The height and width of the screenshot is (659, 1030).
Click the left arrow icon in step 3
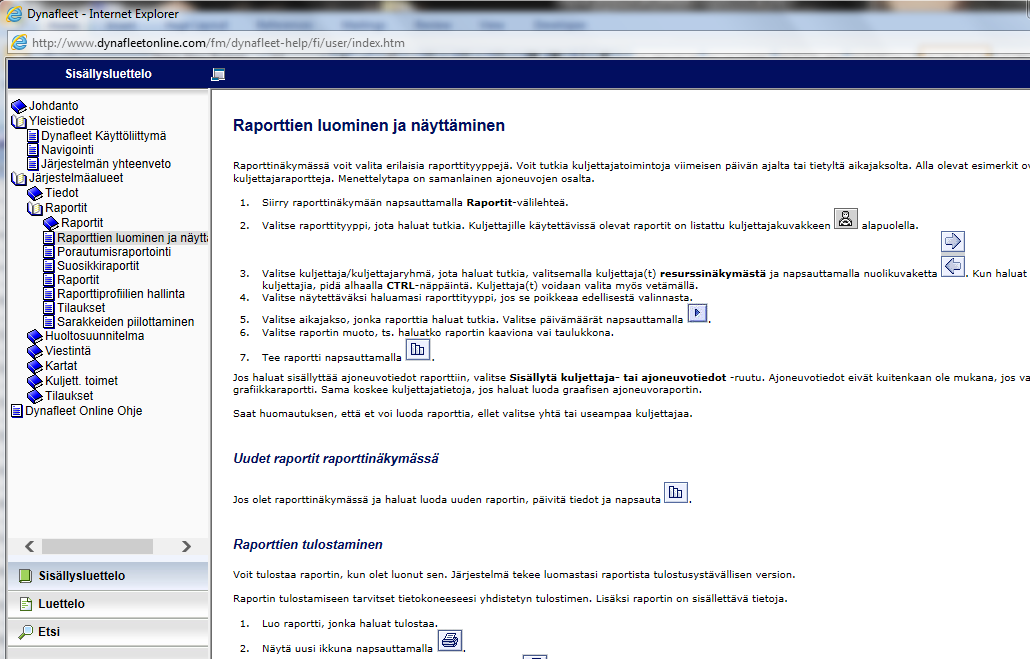click(952, 266)
